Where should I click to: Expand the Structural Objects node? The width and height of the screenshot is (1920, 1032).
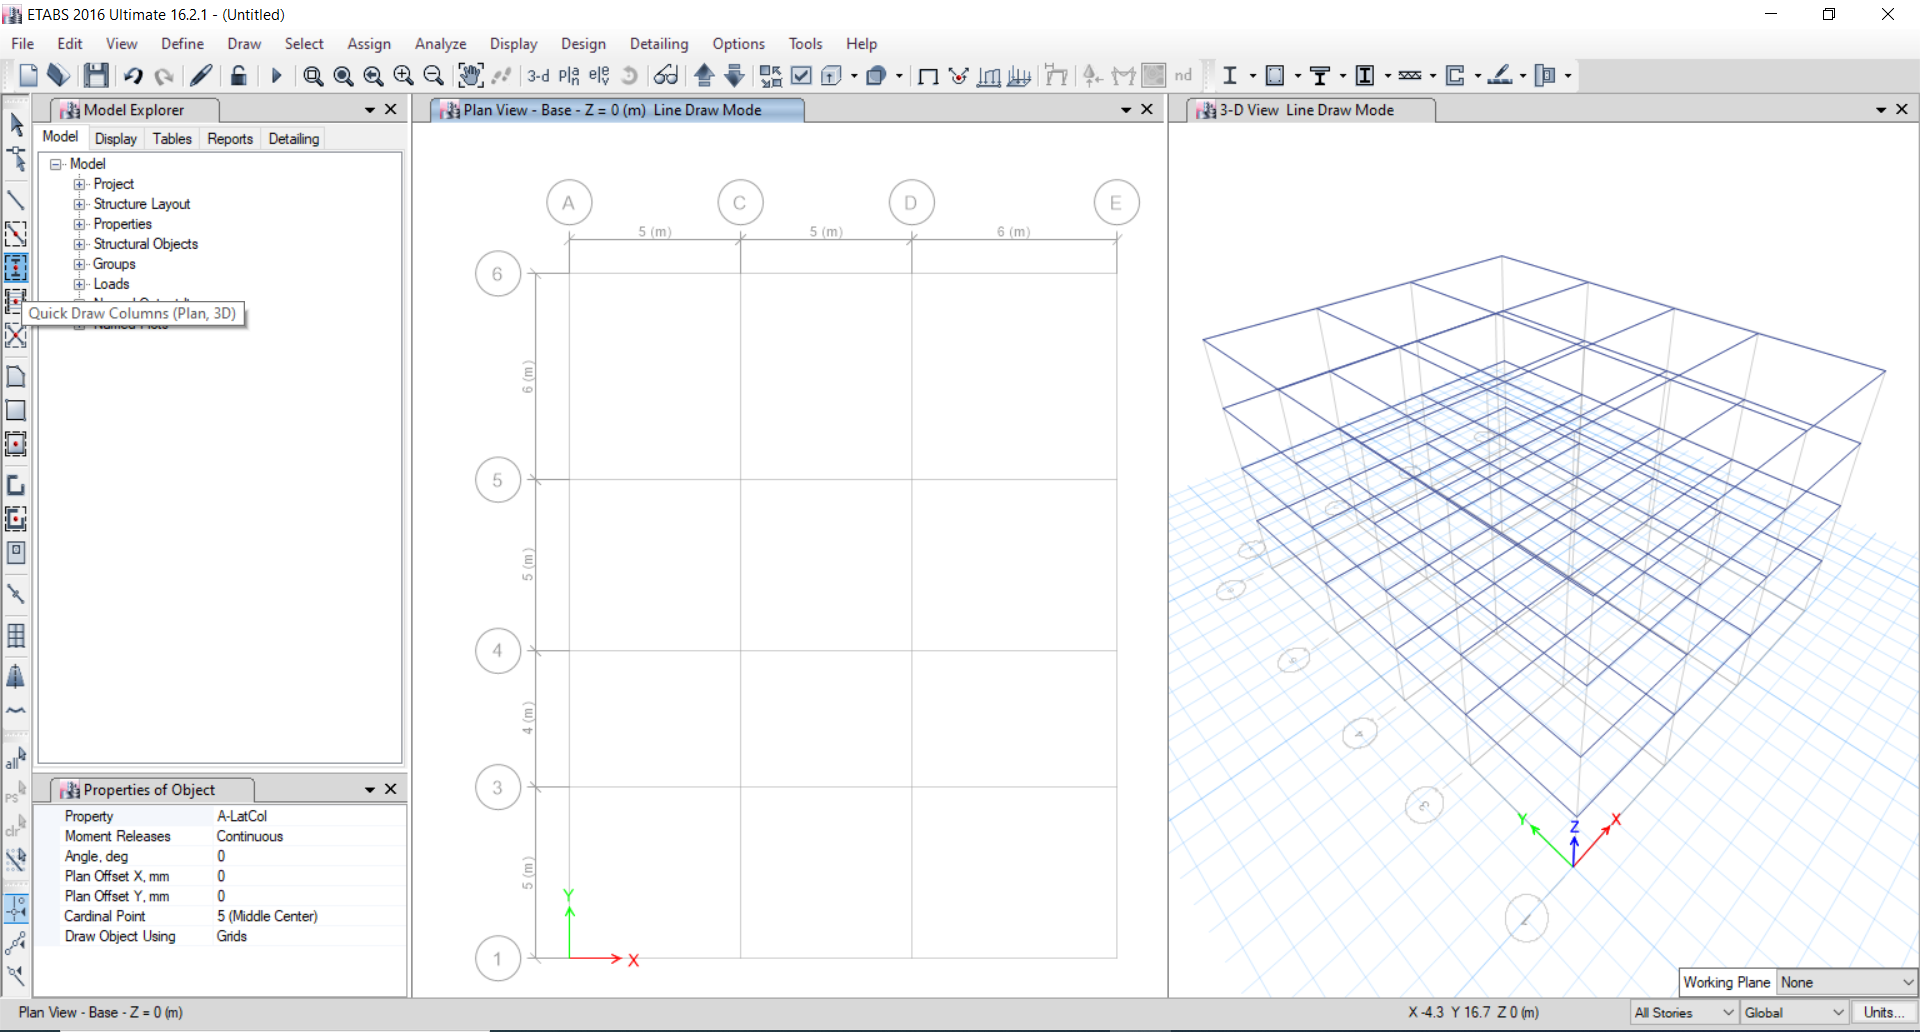[80, 244]
